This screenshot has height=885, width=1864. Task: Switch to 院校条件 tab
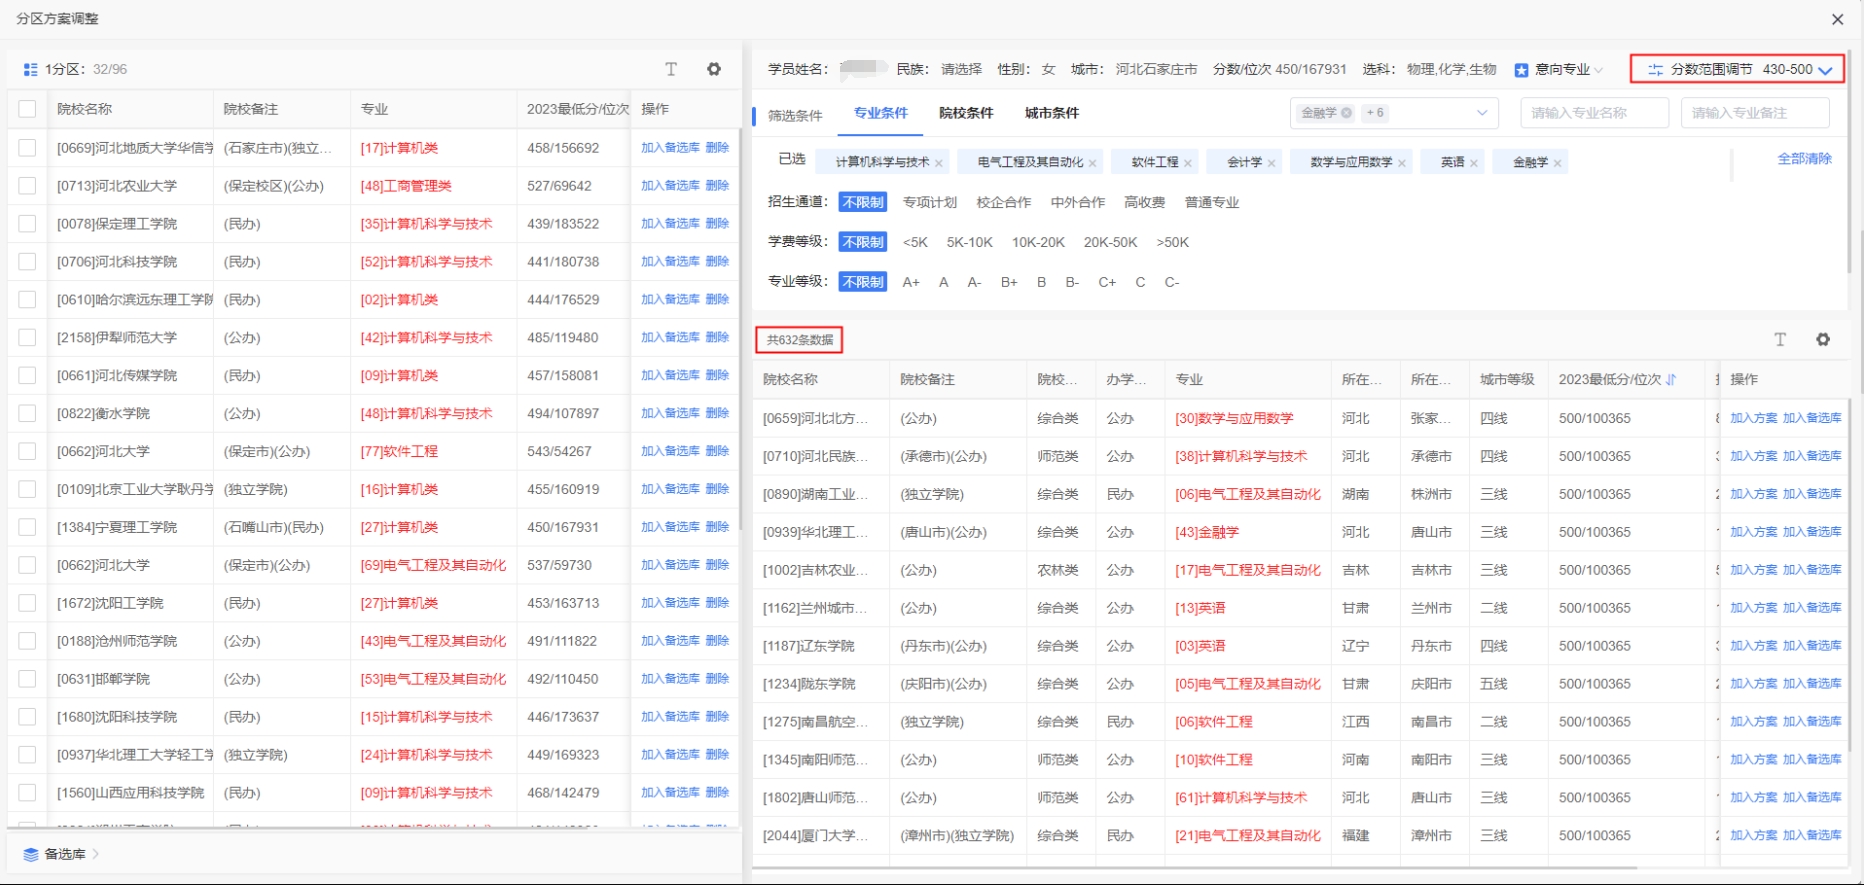966,113
